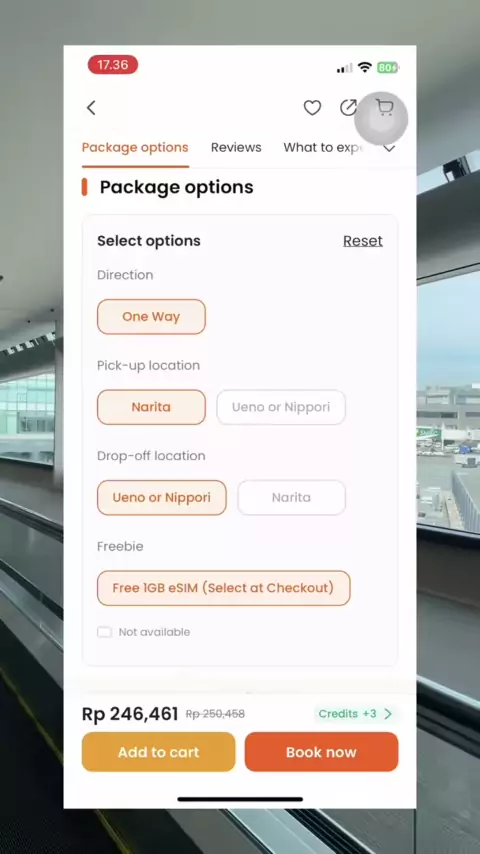Tap the Wi-Fi status icon
Screen dimensions: 480x854
364,68
